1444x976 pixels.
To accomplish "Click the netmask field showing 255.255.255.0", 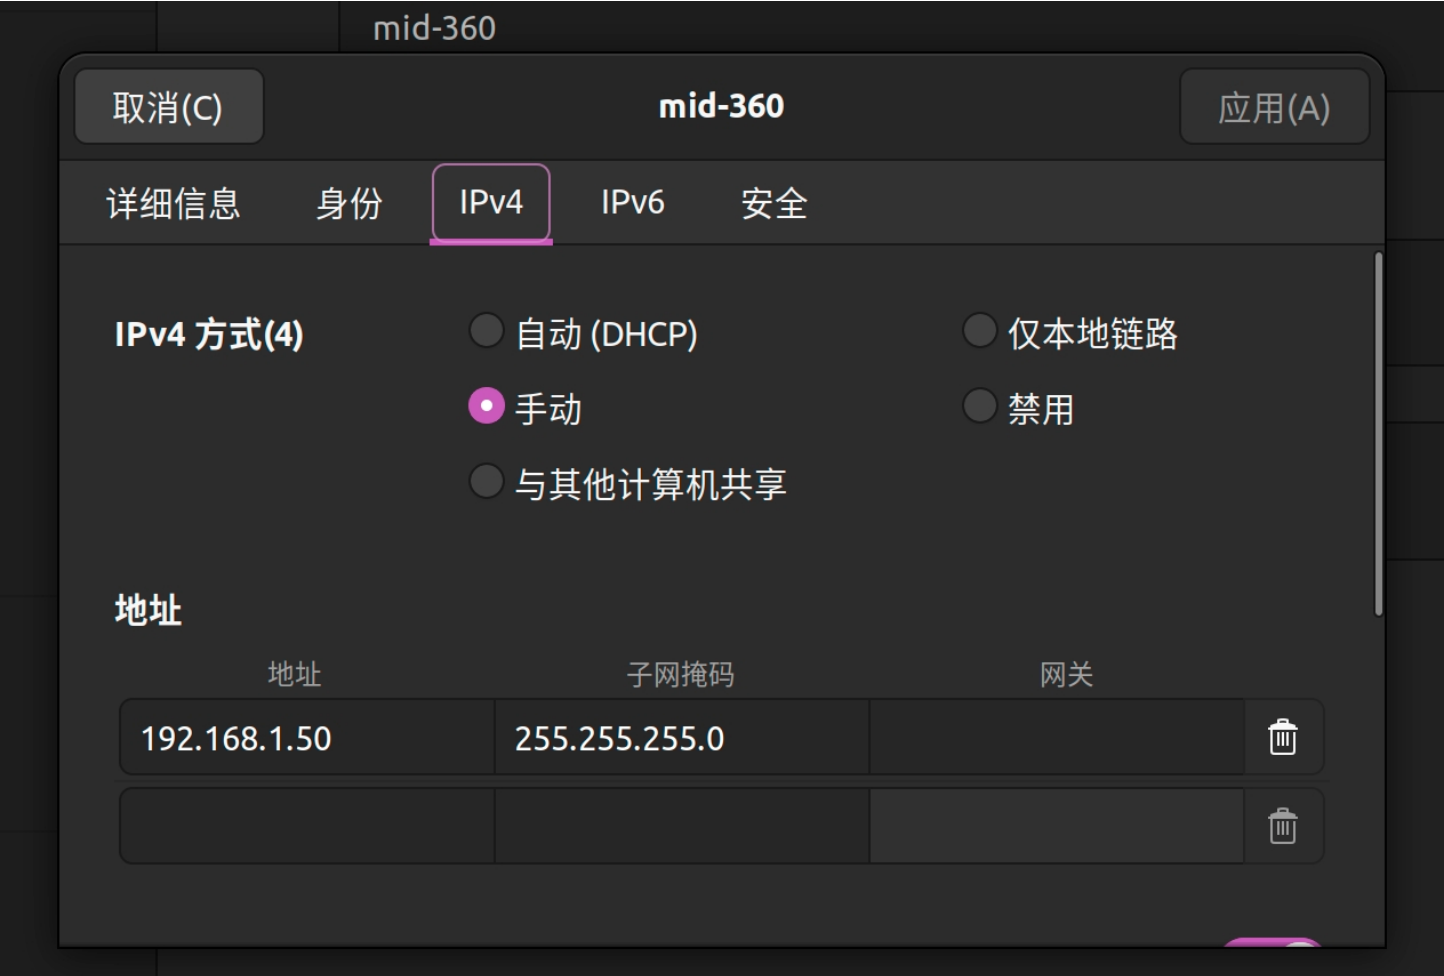I will pos(680,738).
